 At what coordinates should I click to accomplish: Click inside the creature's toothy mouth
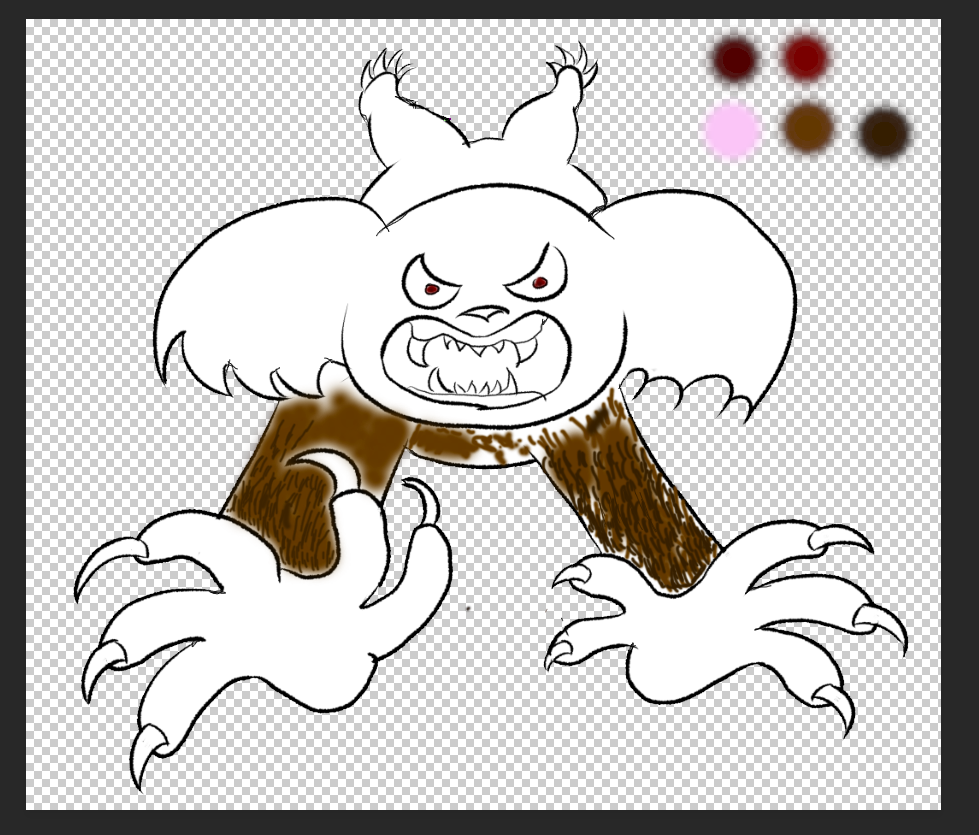[482, 362]
